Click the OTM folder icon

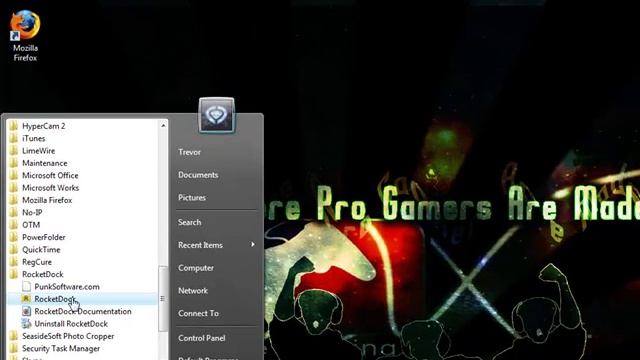[x=13, y=224]
